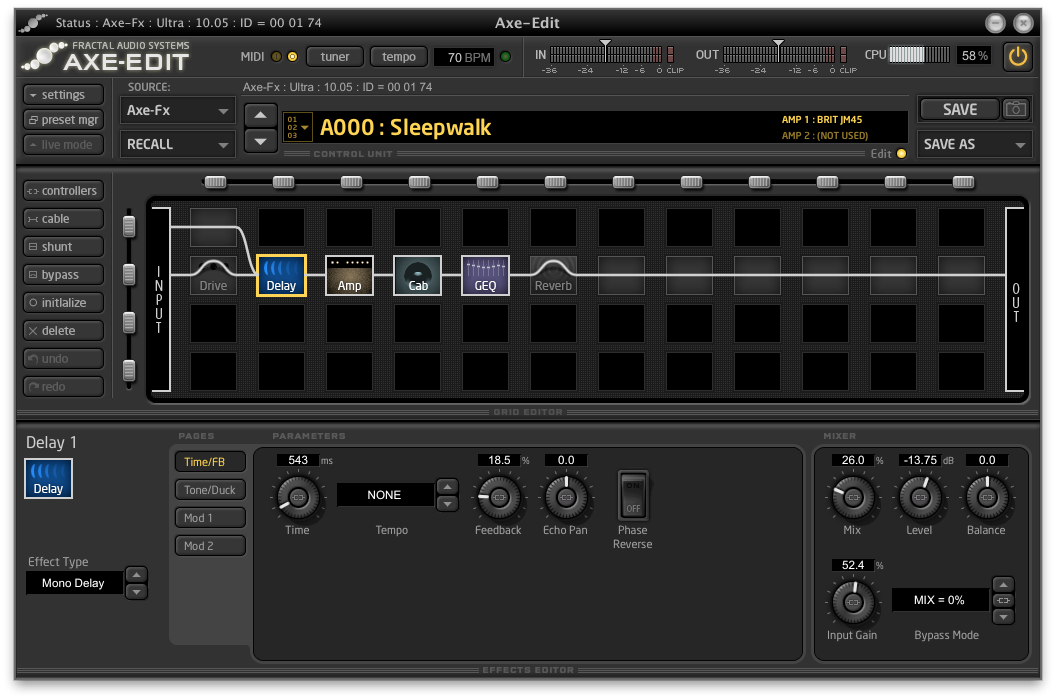Click the preset number list icon
Screen dimensions: 1056x700
pyautogui.click(x=298, y=127)
